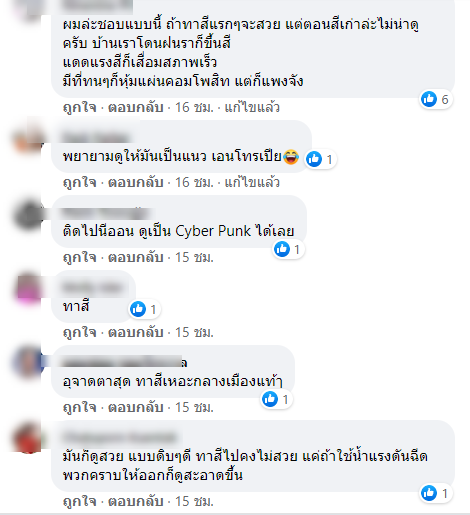Open แก้ไขแล้ว under the เอนโทรเปีย comment
470x515 pixels.
[x=252, y=182]
